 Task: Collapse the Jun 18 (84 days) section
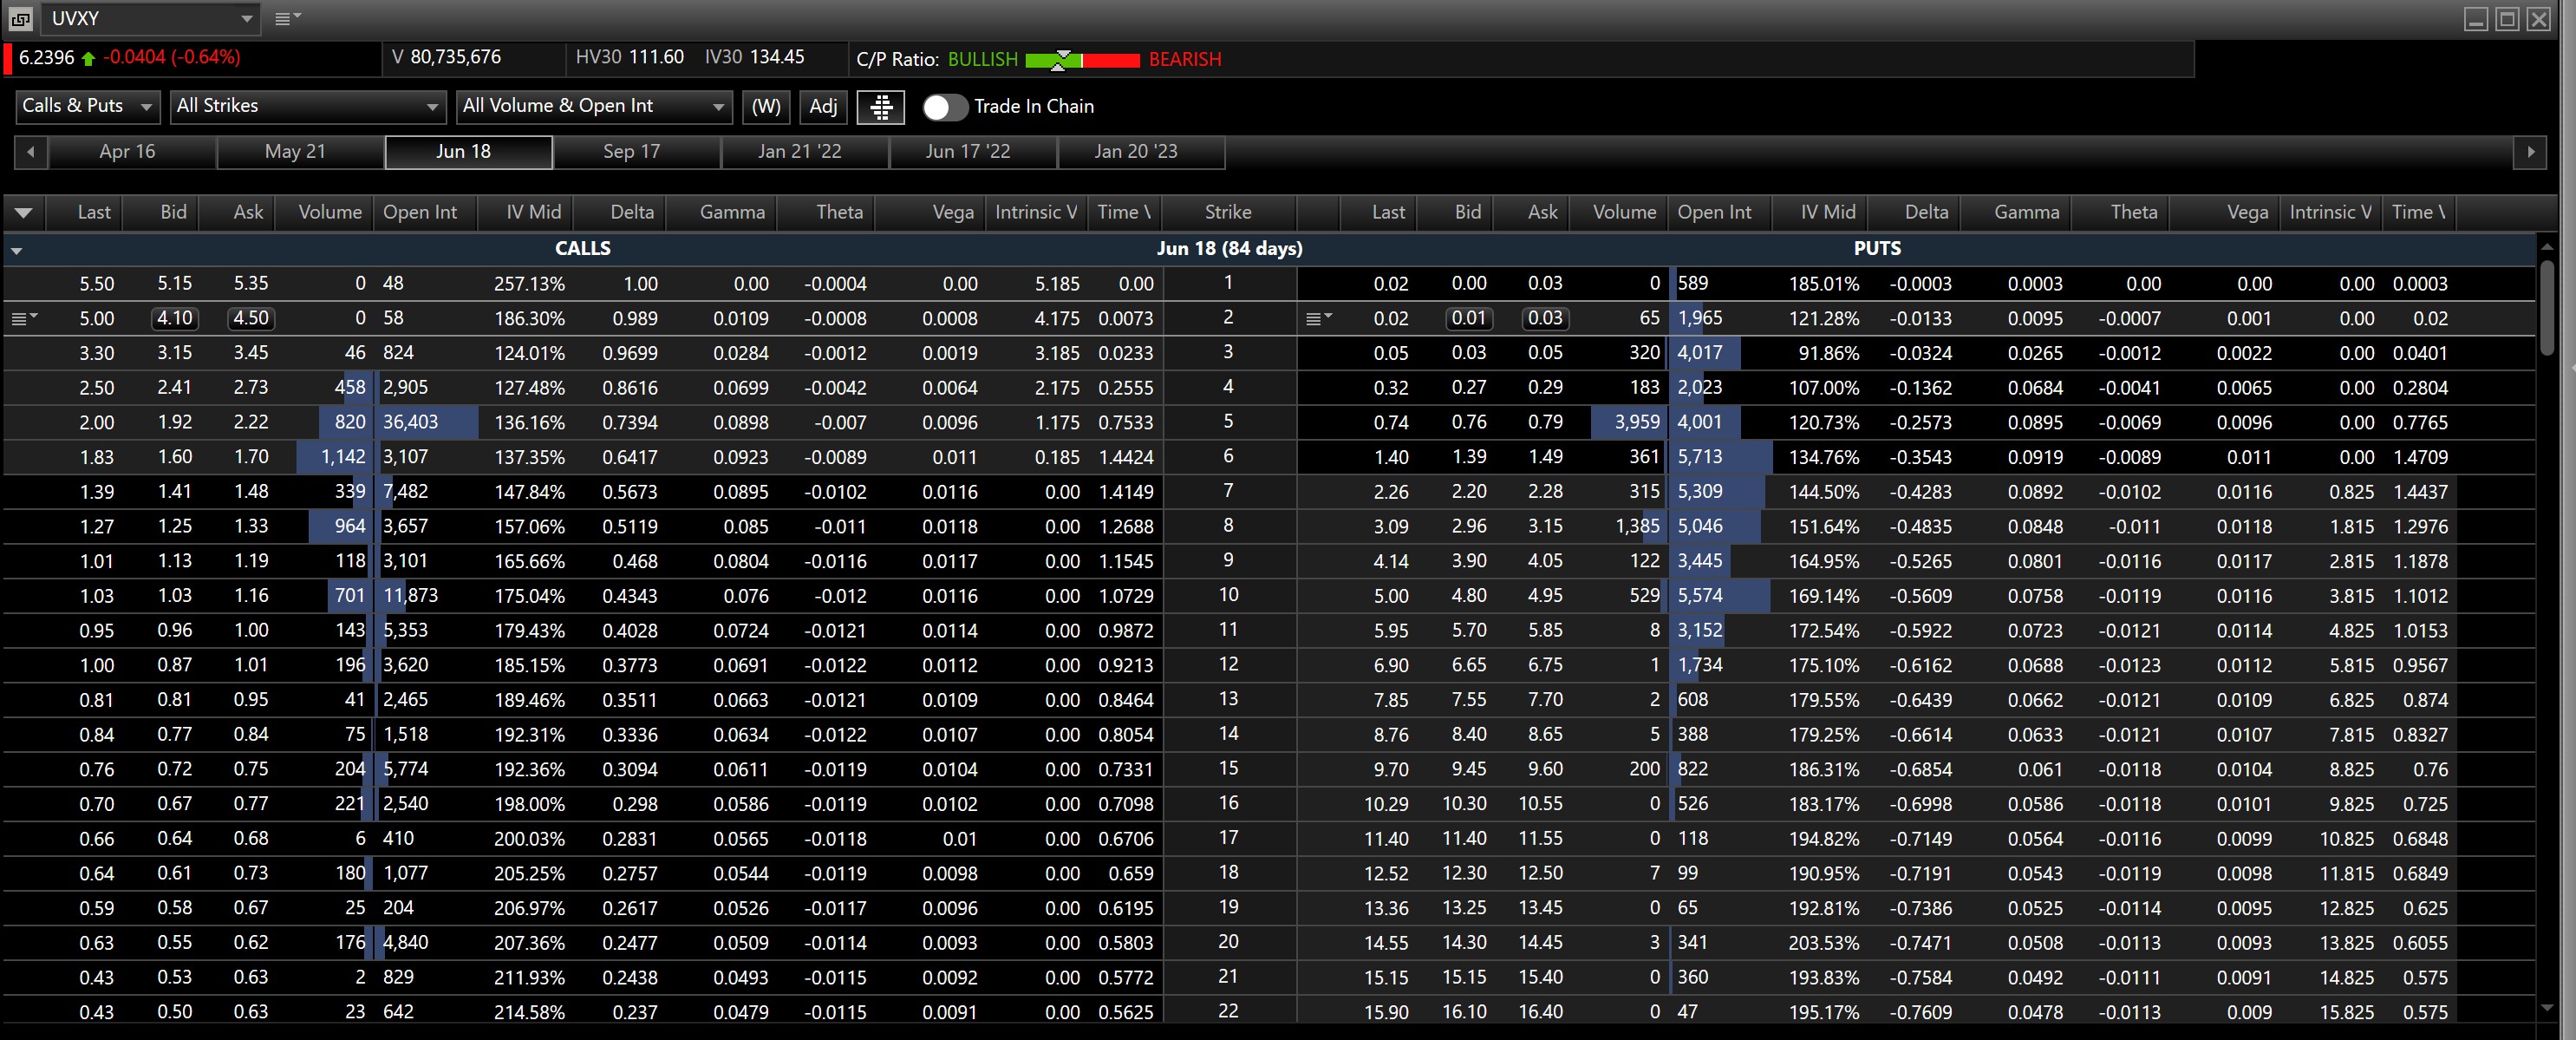click(x=17, y=249)
